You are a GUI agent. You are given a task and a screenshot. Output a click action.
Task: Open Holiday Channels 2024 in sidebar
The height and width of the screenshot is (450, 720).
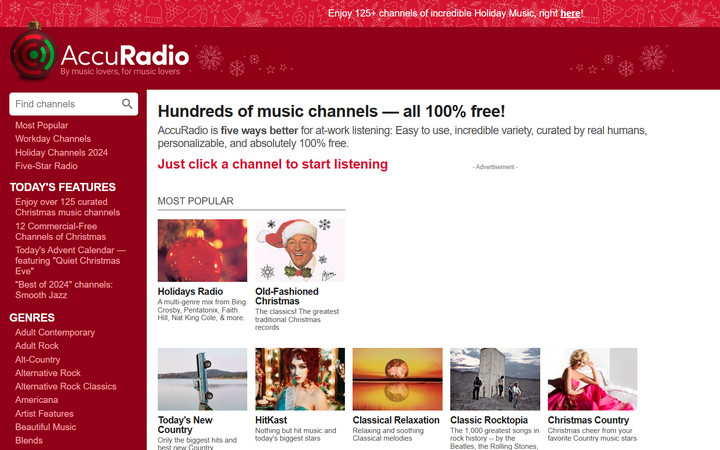tap(62, 152)
